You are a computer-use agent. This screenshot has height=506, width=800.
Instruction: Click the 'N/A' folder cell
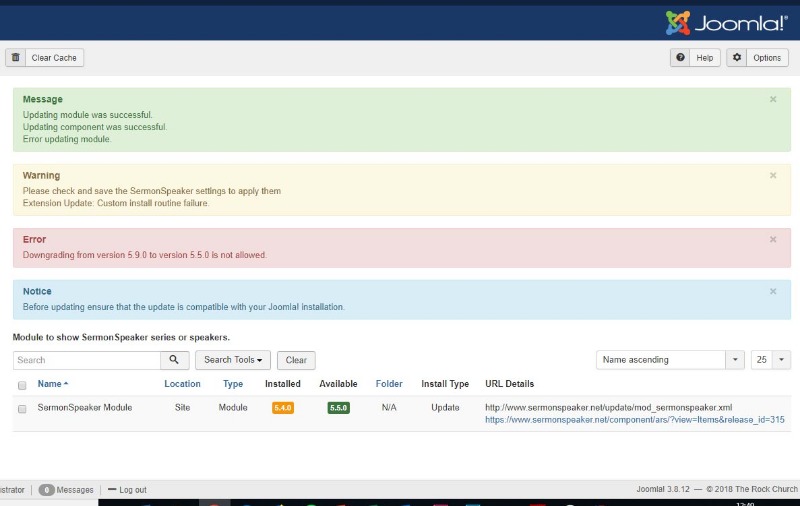point(389,408)
